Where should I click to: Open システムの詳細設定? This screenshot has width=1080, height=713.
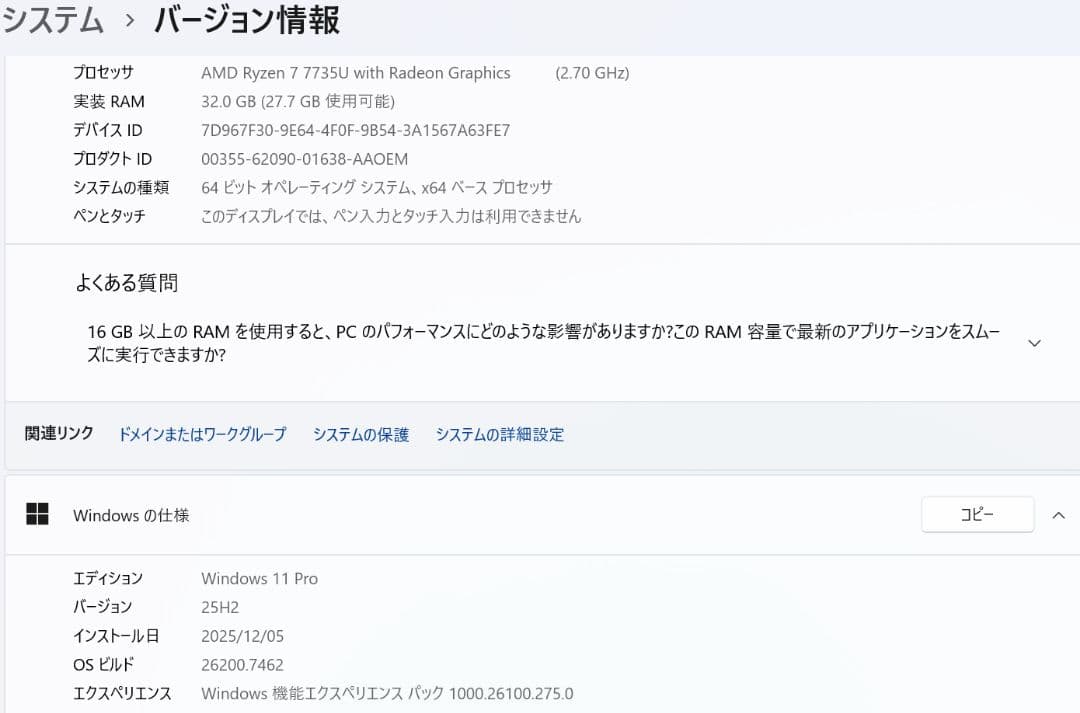coord(499,434)
